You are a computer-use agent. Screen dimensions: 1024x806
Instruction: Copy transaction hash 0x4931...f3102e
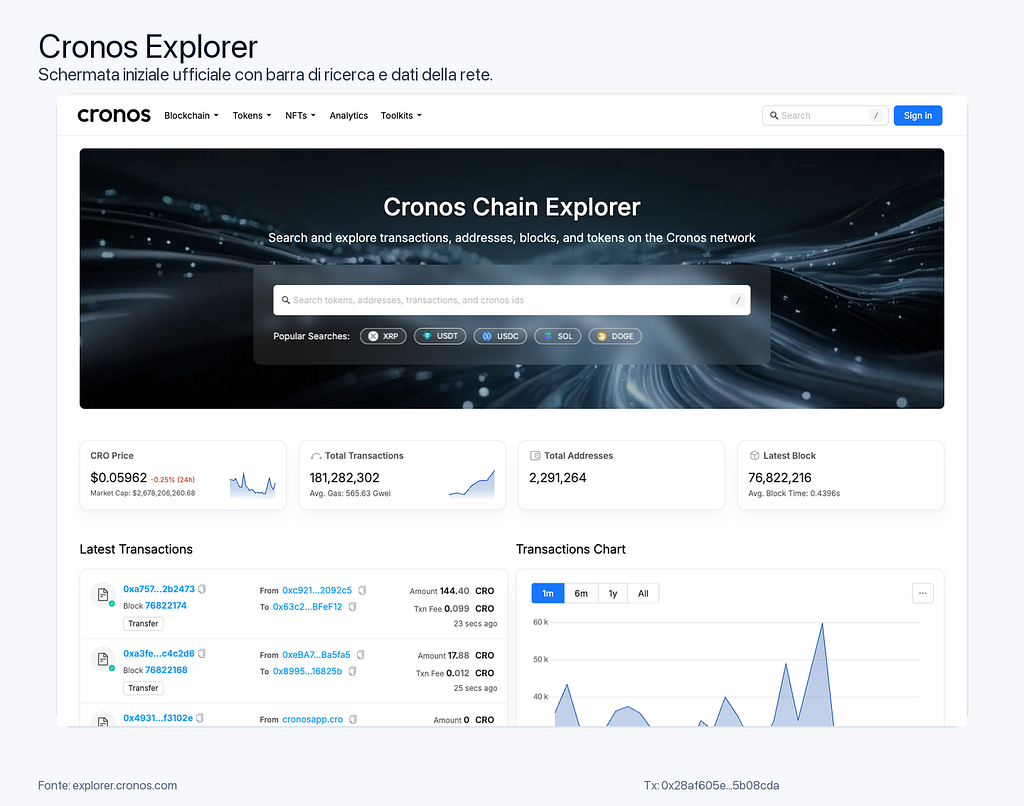(200, 718)
